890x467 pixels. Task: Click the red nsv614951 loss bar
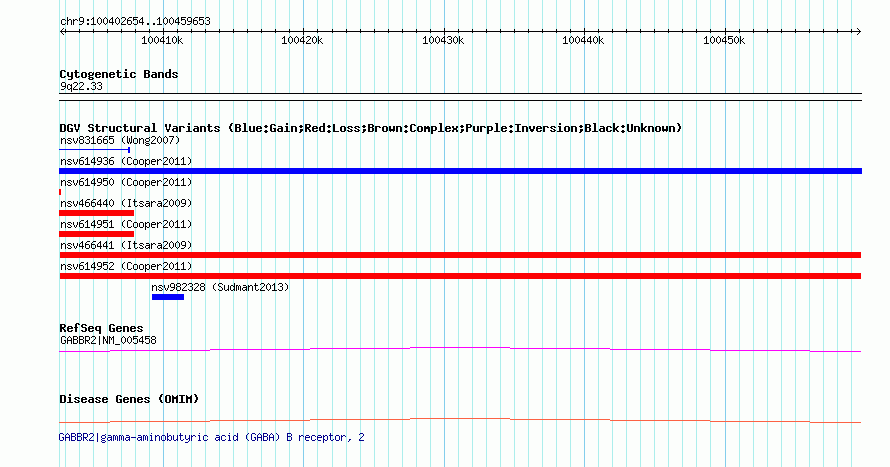(x=96, y=234)
